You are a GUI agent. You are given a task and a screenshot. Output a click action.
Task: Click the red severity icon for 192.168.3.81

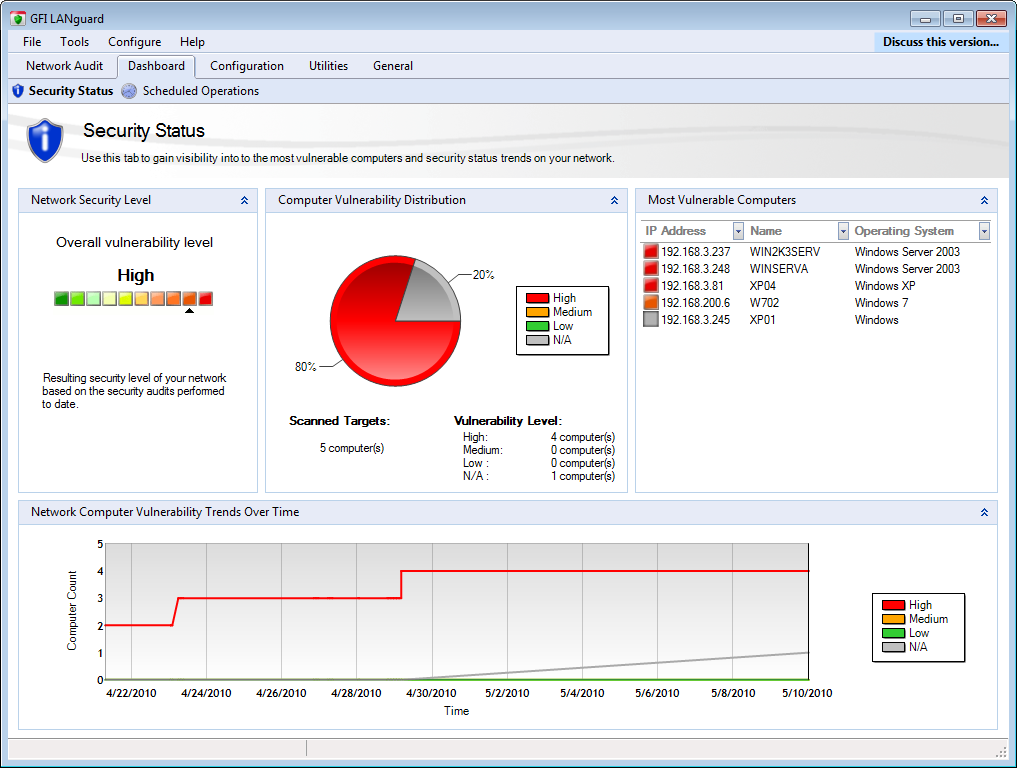tap(651, 285)
